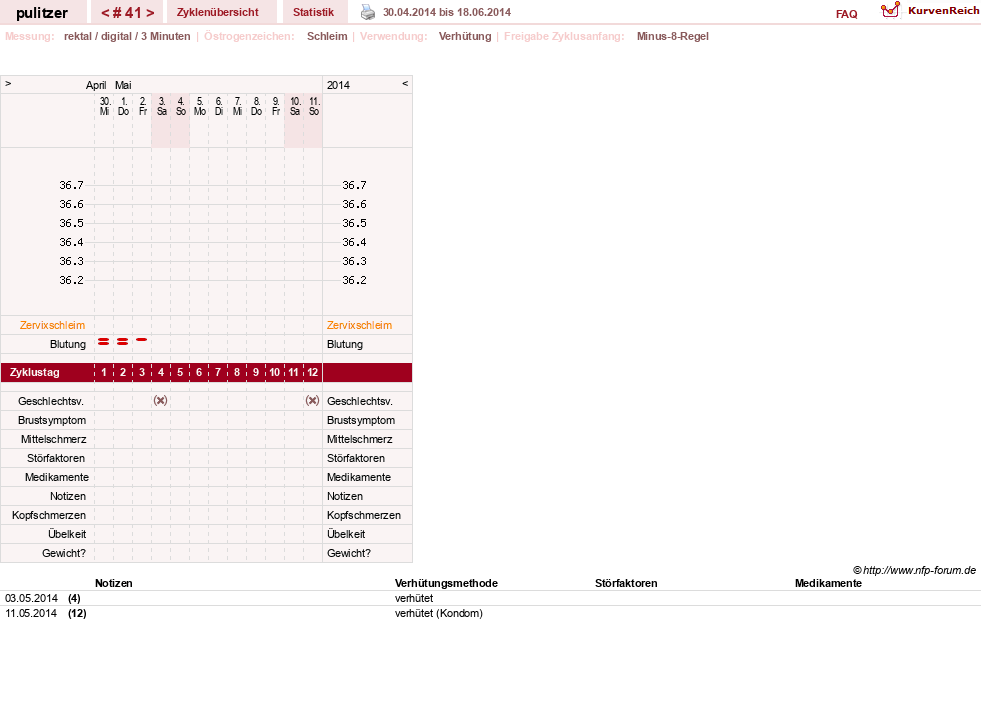Select cycle day 6 cell
The image size is (981, 702).
click(x=199, y=372)
